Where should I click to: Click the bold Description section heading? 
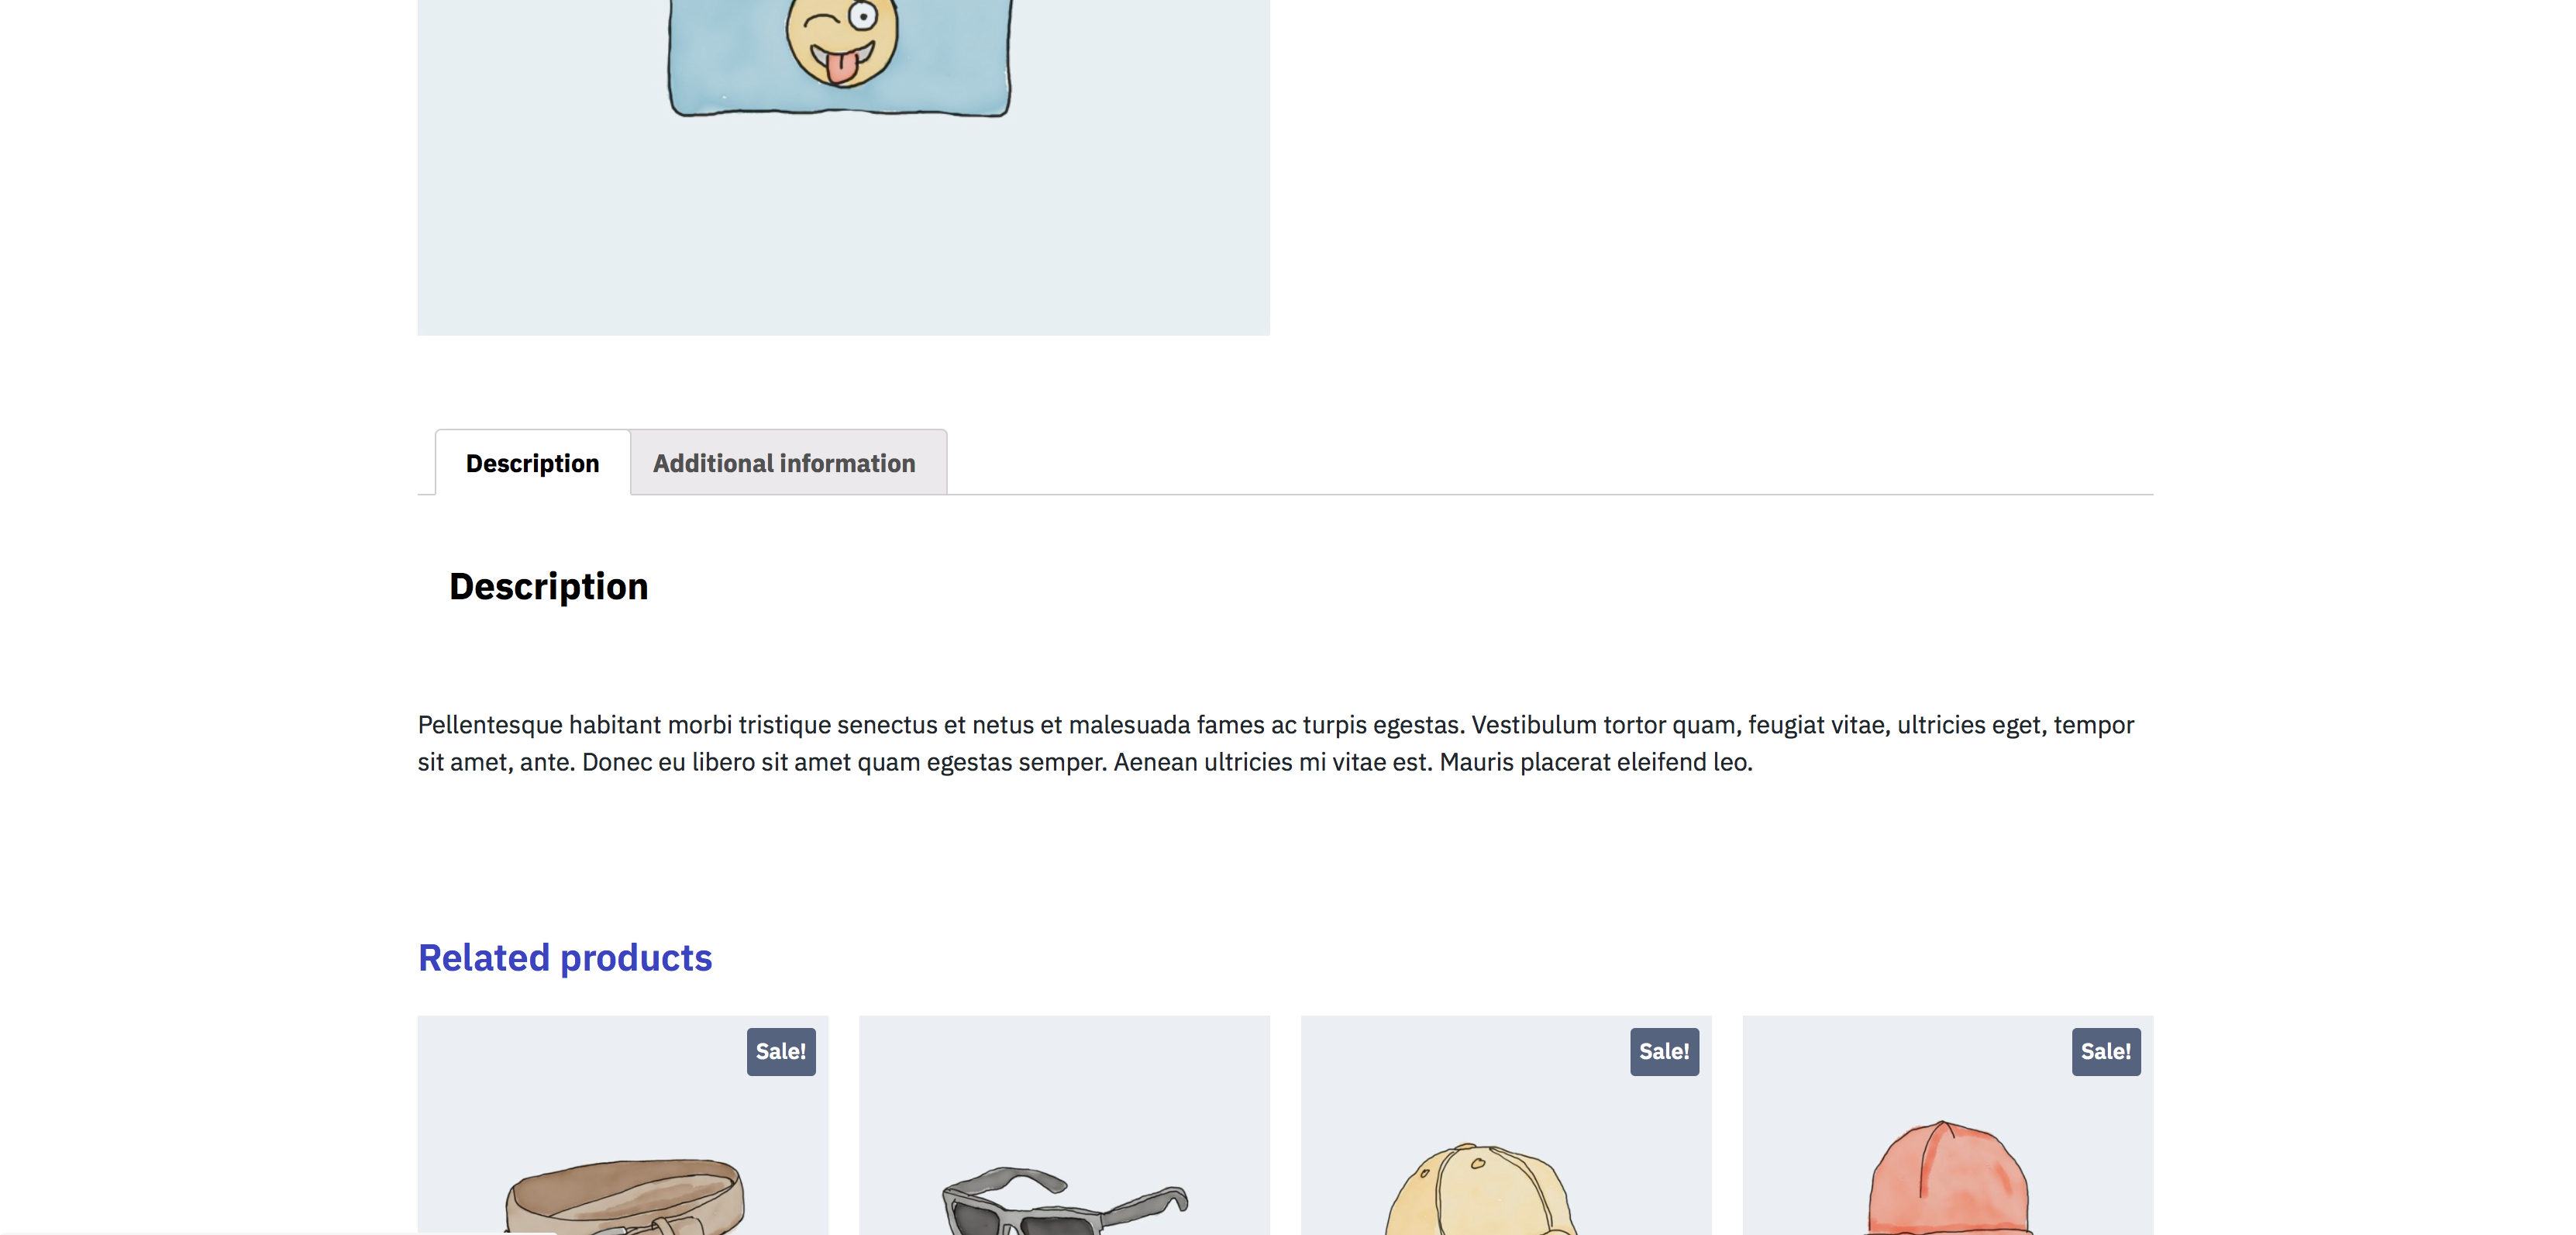549,587
